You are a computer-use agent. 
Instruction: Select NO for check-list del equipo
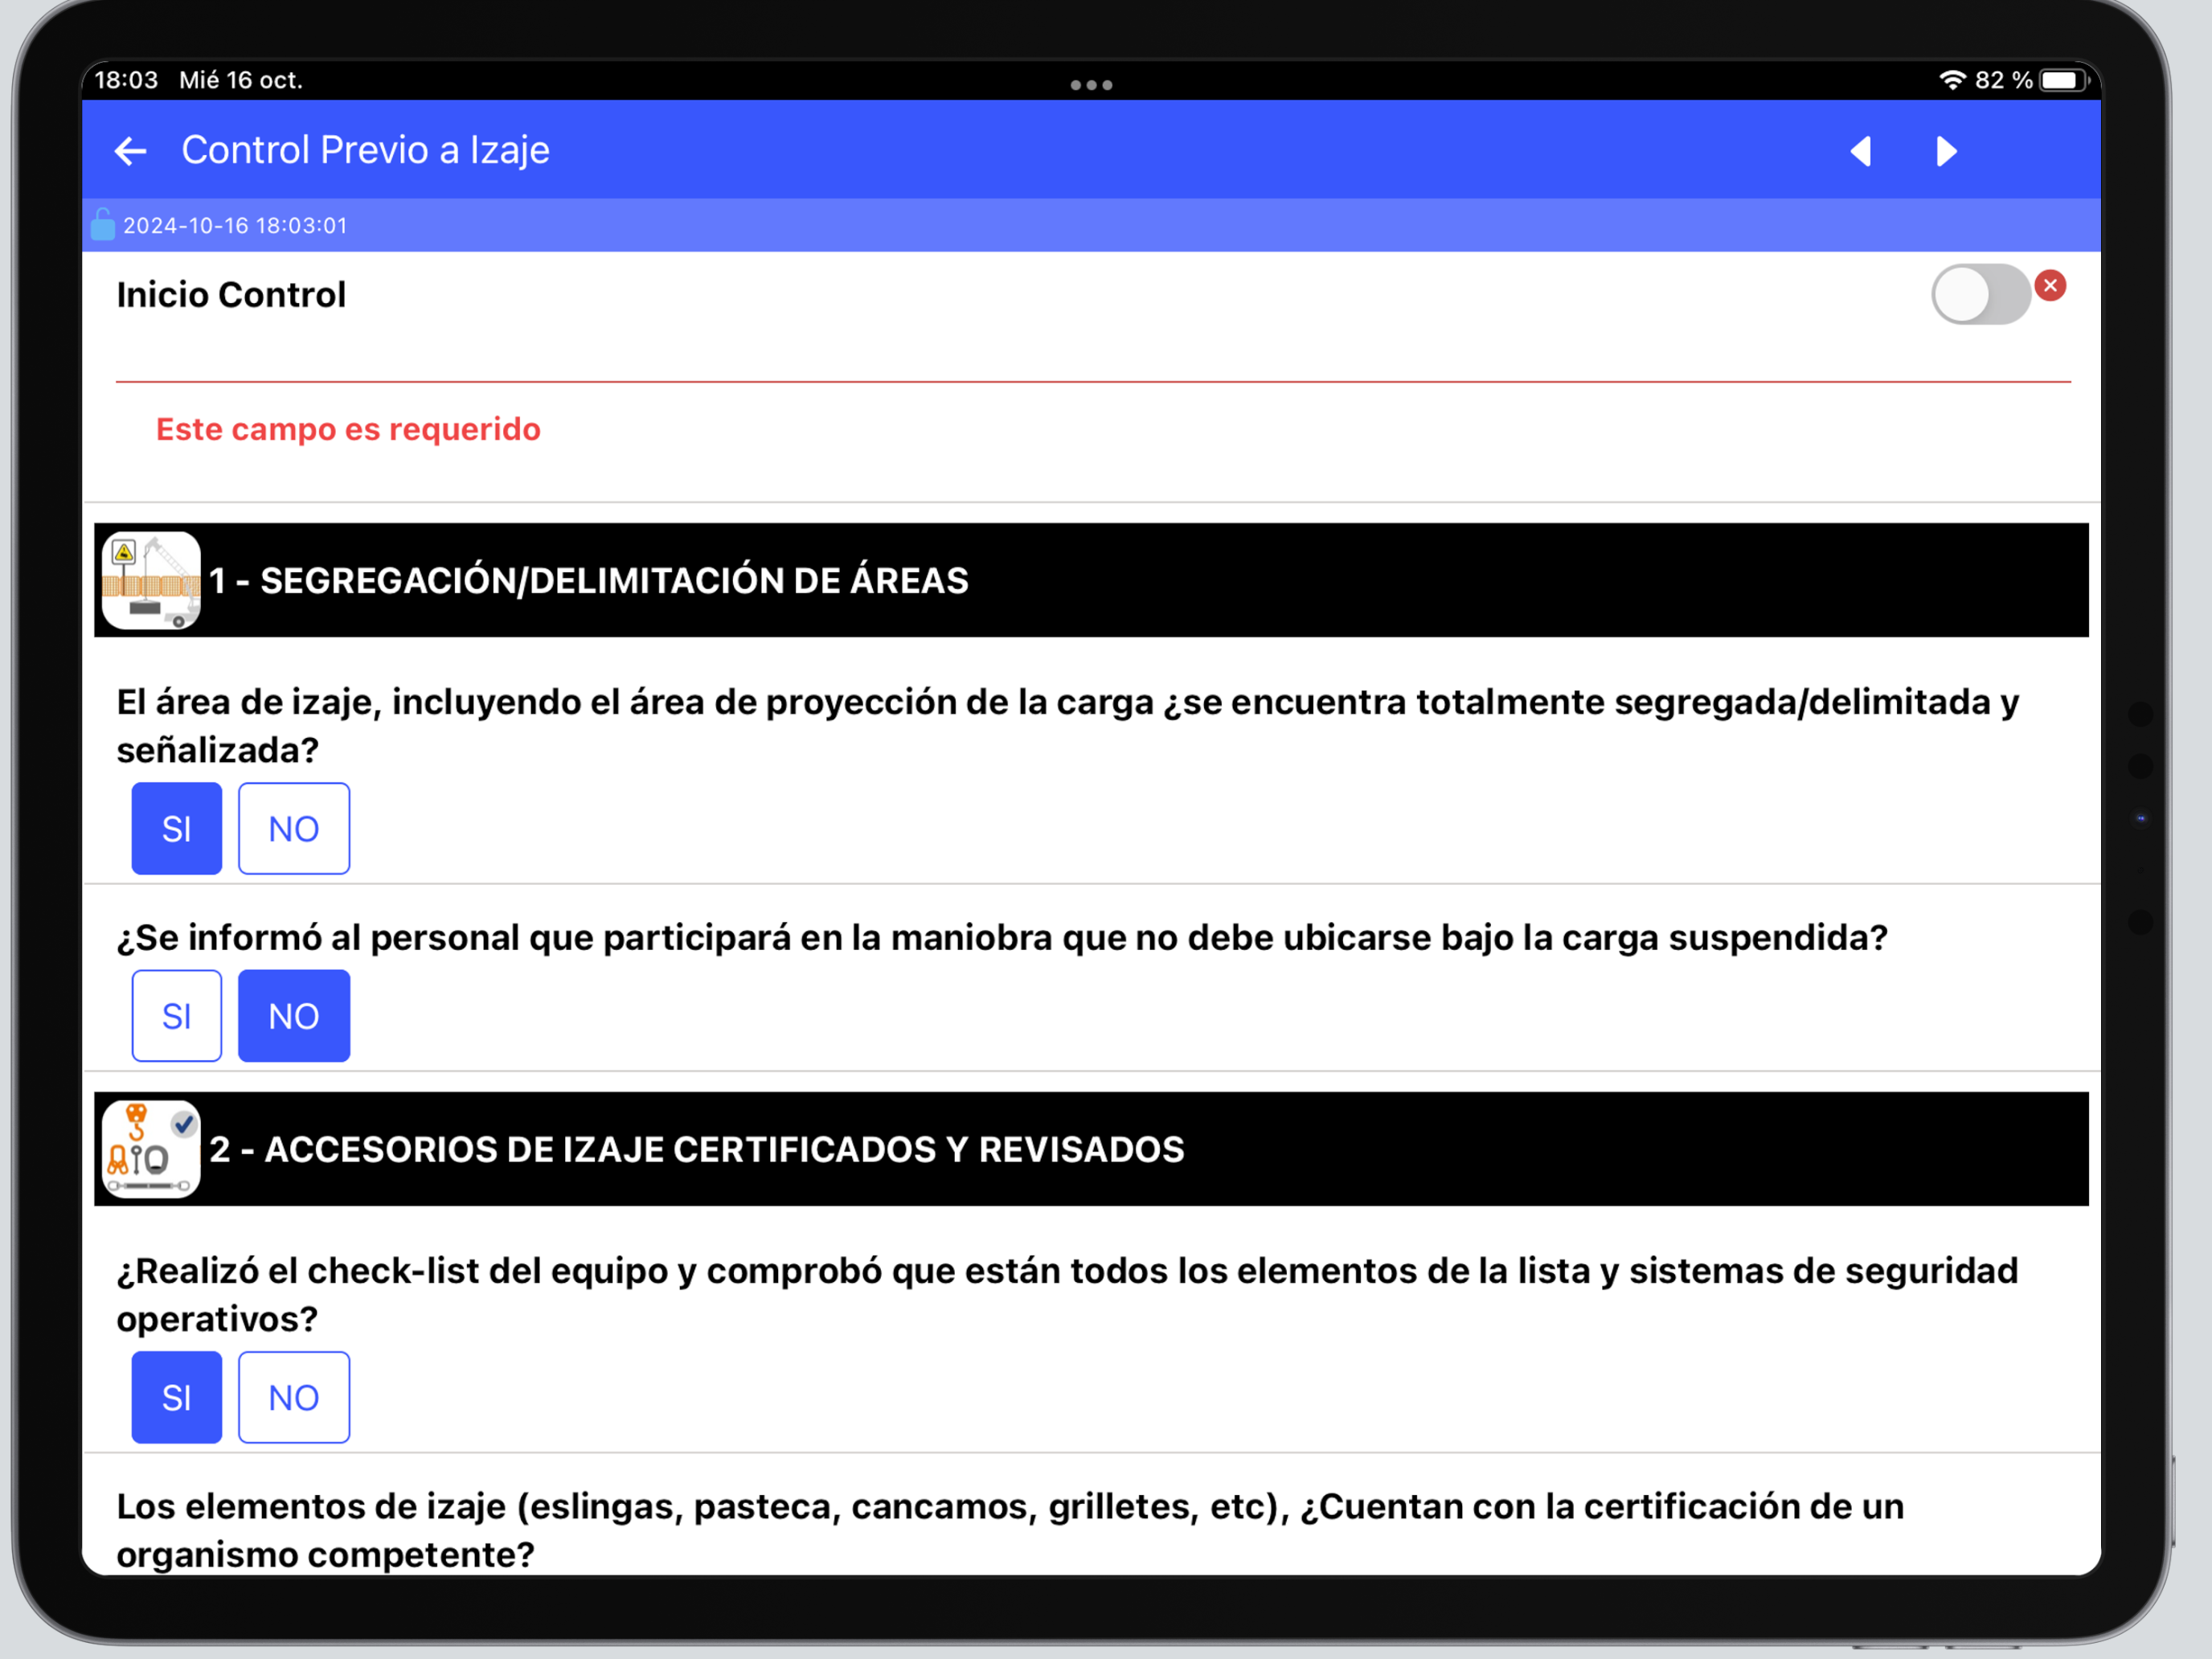click(x=294, y=1397)
